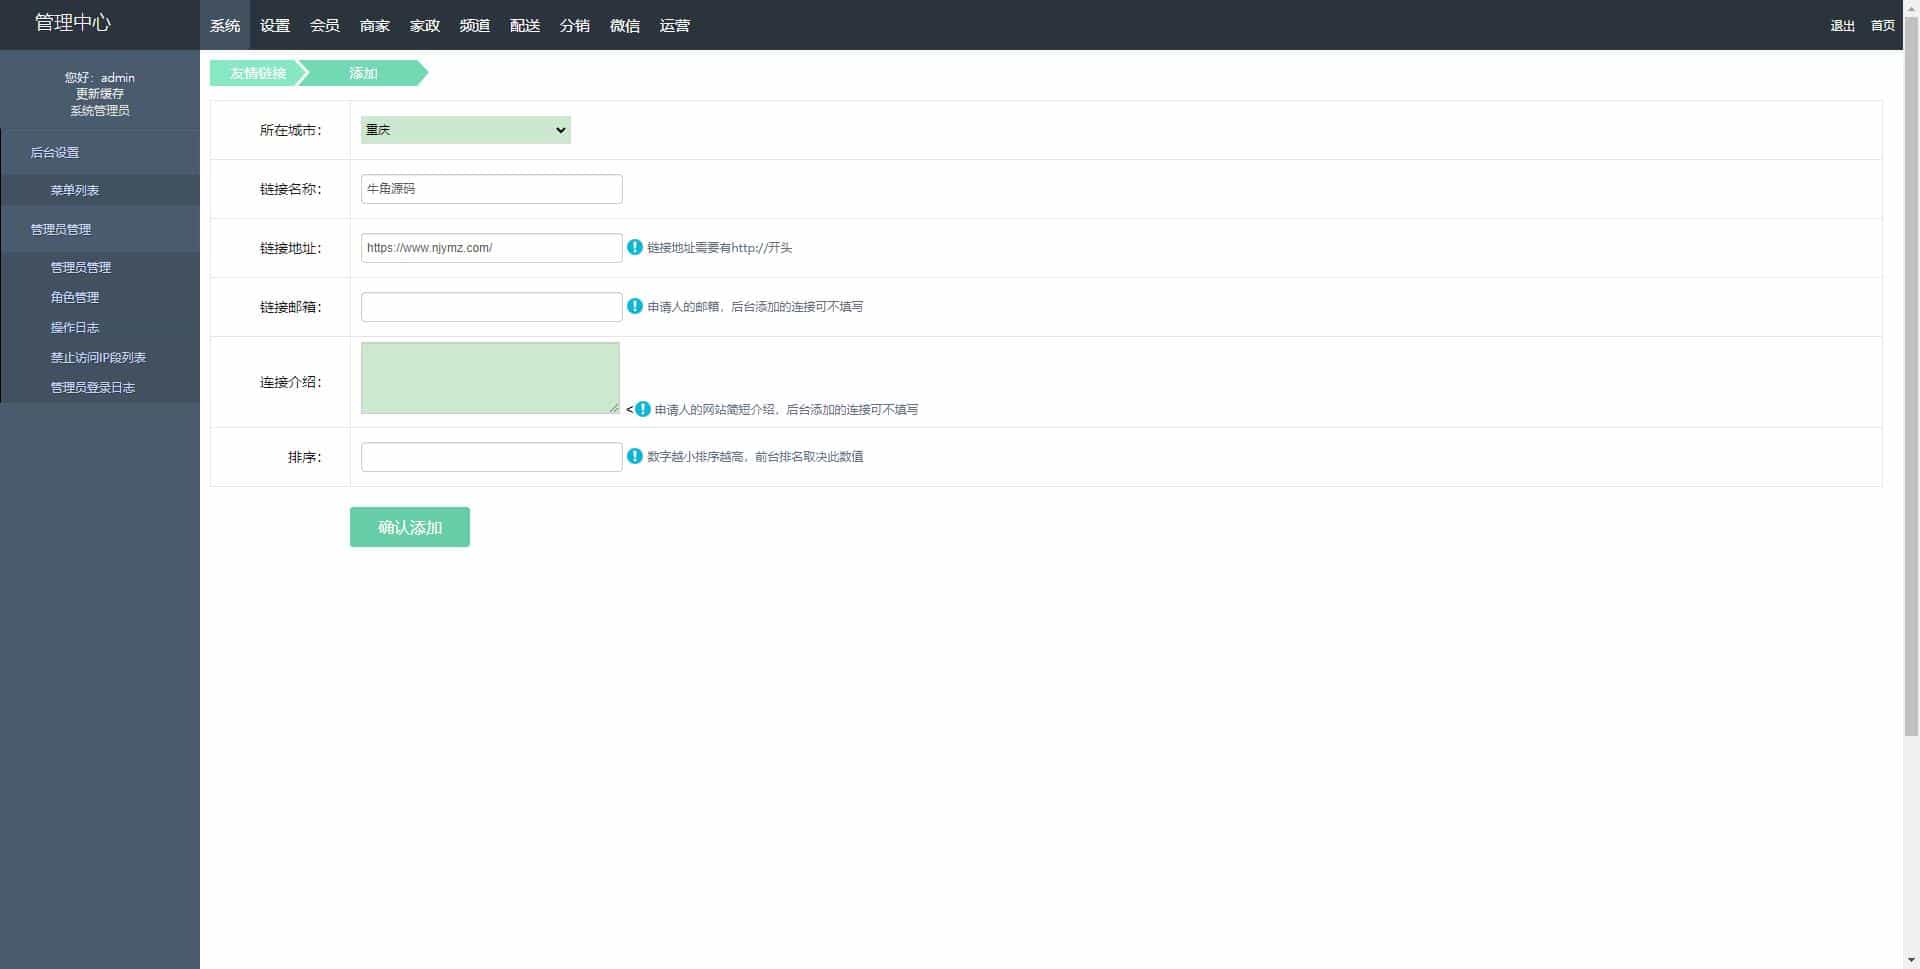Click the info icon beside 链接地址 hint

click(x=634, y=247)
